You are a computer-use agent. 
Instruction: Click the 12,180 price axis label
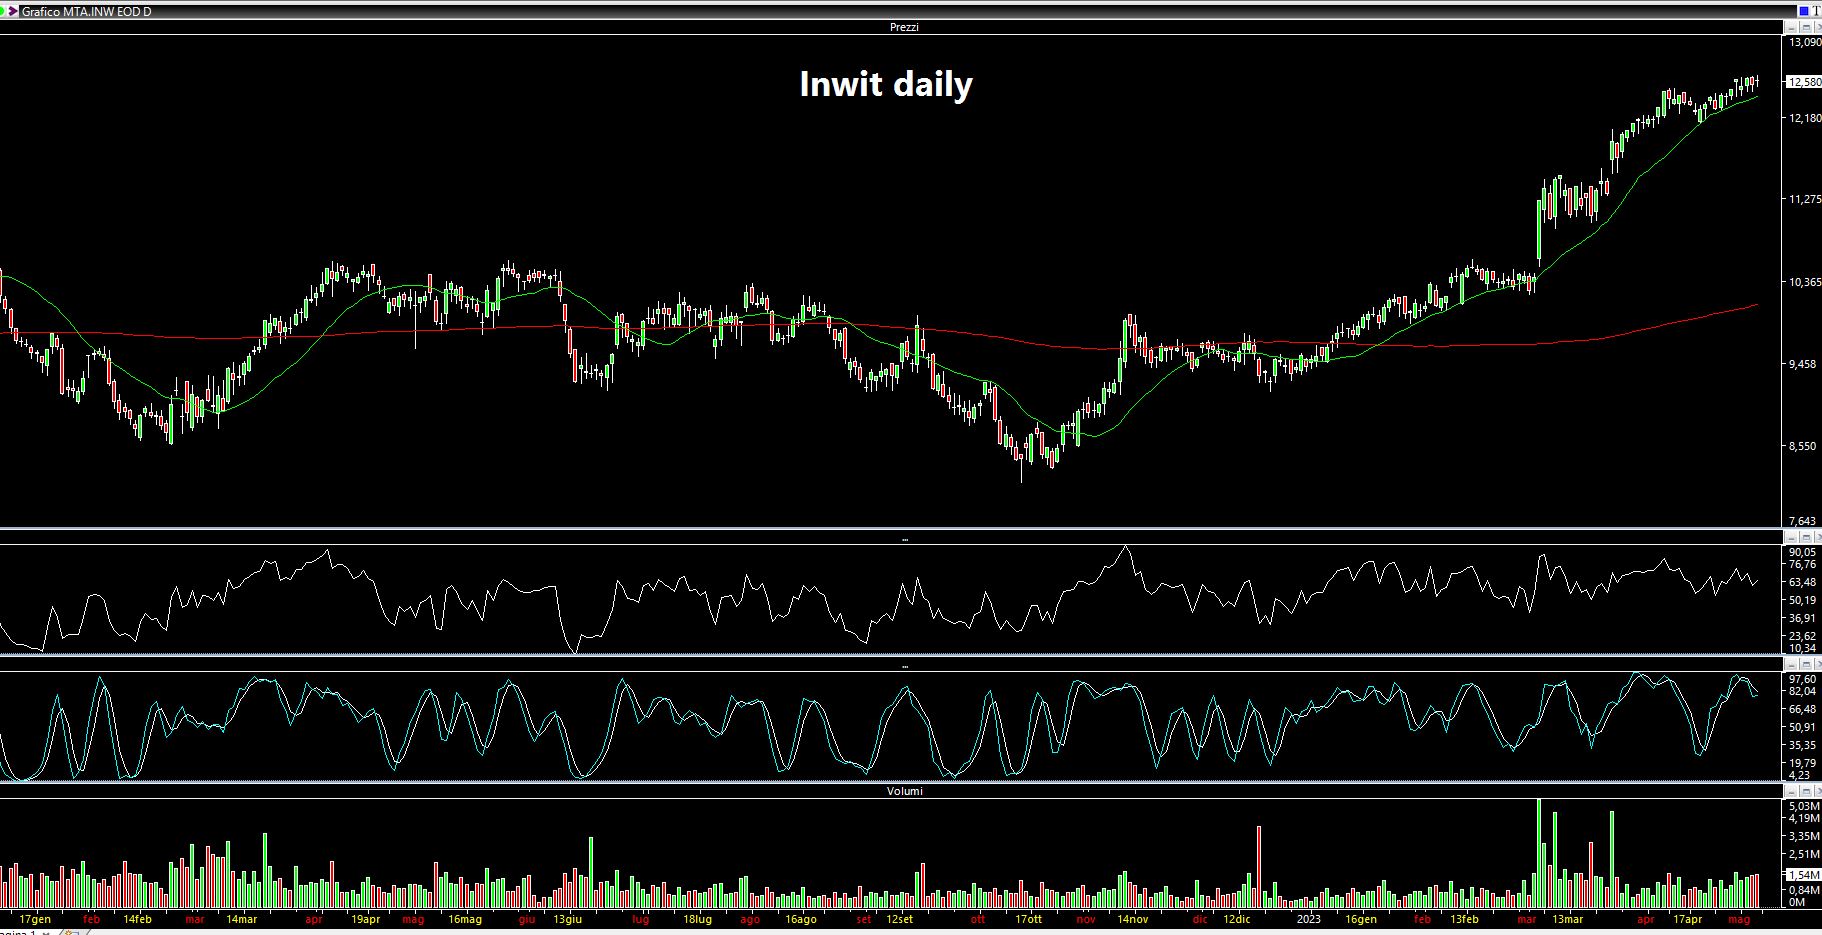pyautogui.click(x=1805, y=118)
